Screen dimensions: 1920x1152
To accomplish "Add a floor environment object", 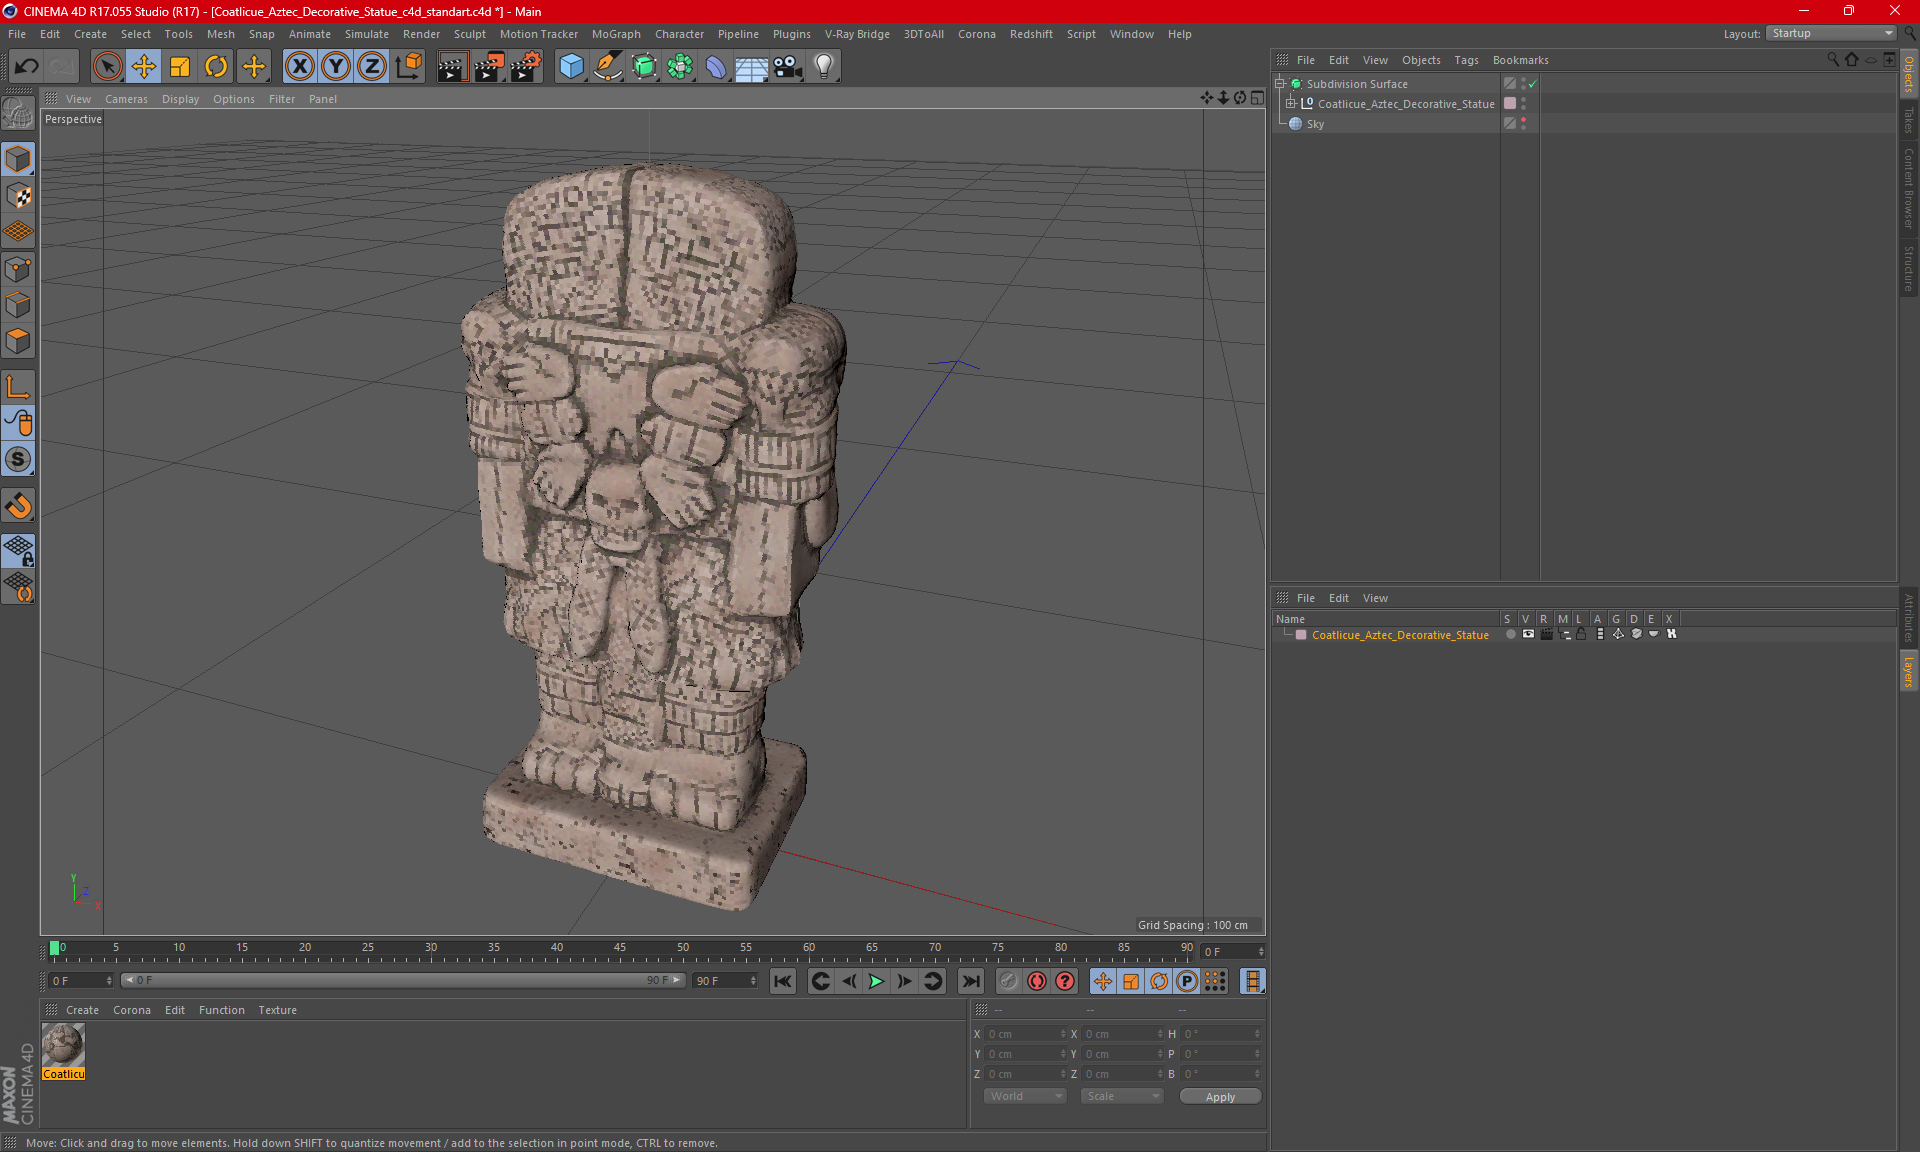I will (752, 66).
